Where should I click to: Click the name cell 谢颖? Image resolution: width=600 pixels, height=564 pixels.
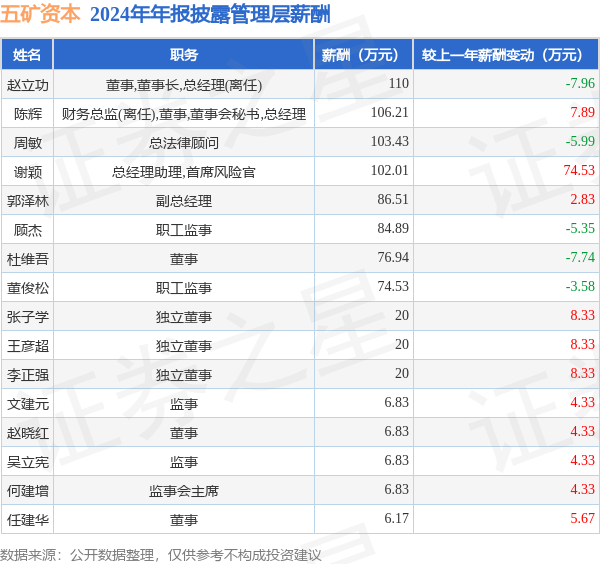click(28, 172)
